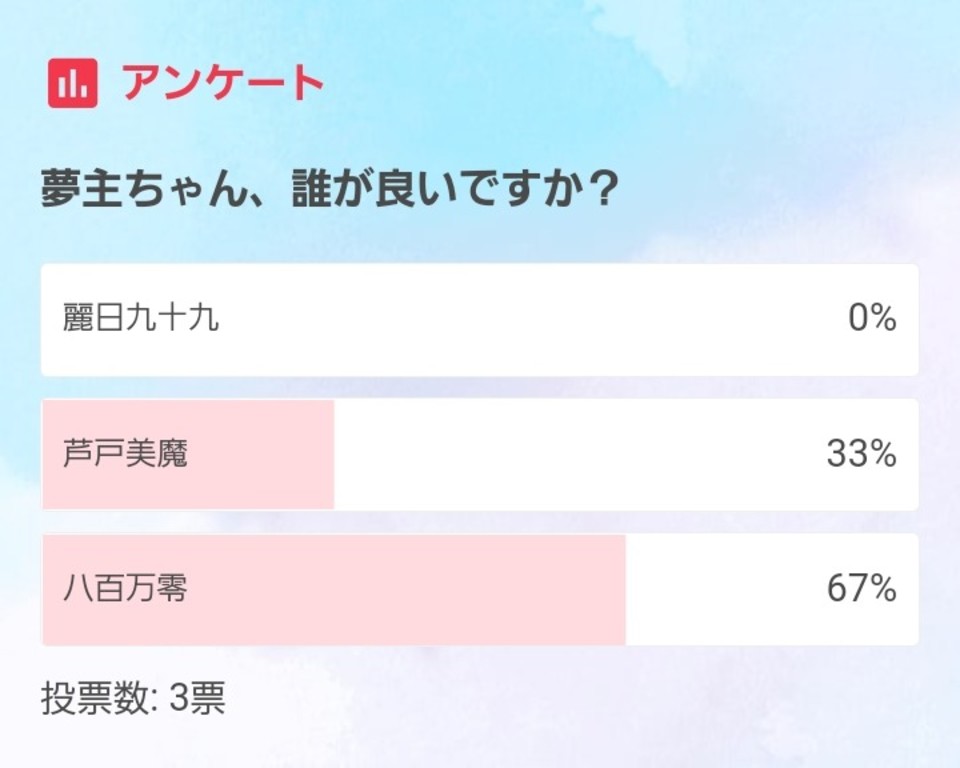Click the 67% result label

(x=861, y=588)
